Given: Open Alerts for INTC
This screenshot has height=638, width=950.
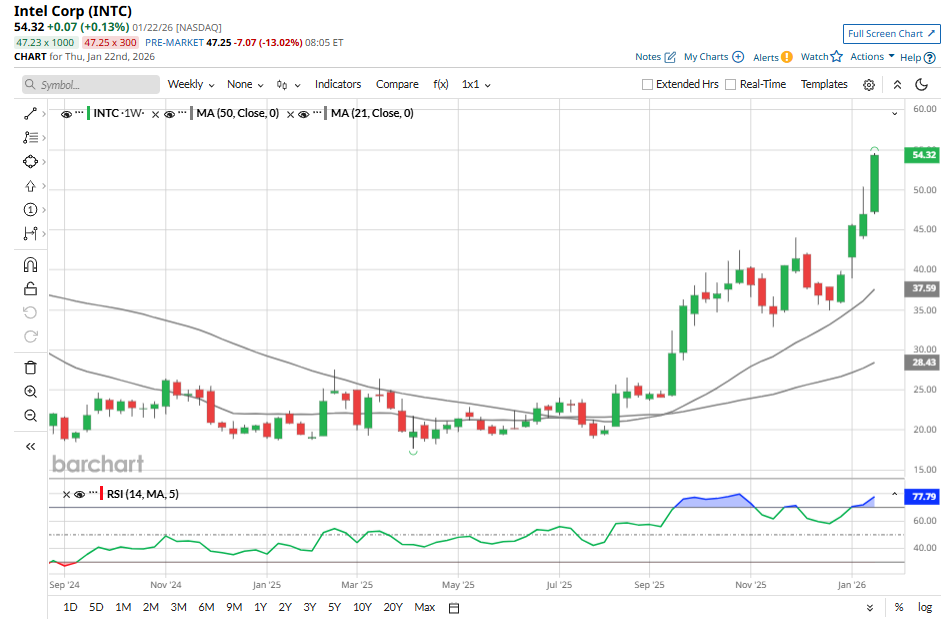Looking at the screenshot, I should tap(772, 57).
